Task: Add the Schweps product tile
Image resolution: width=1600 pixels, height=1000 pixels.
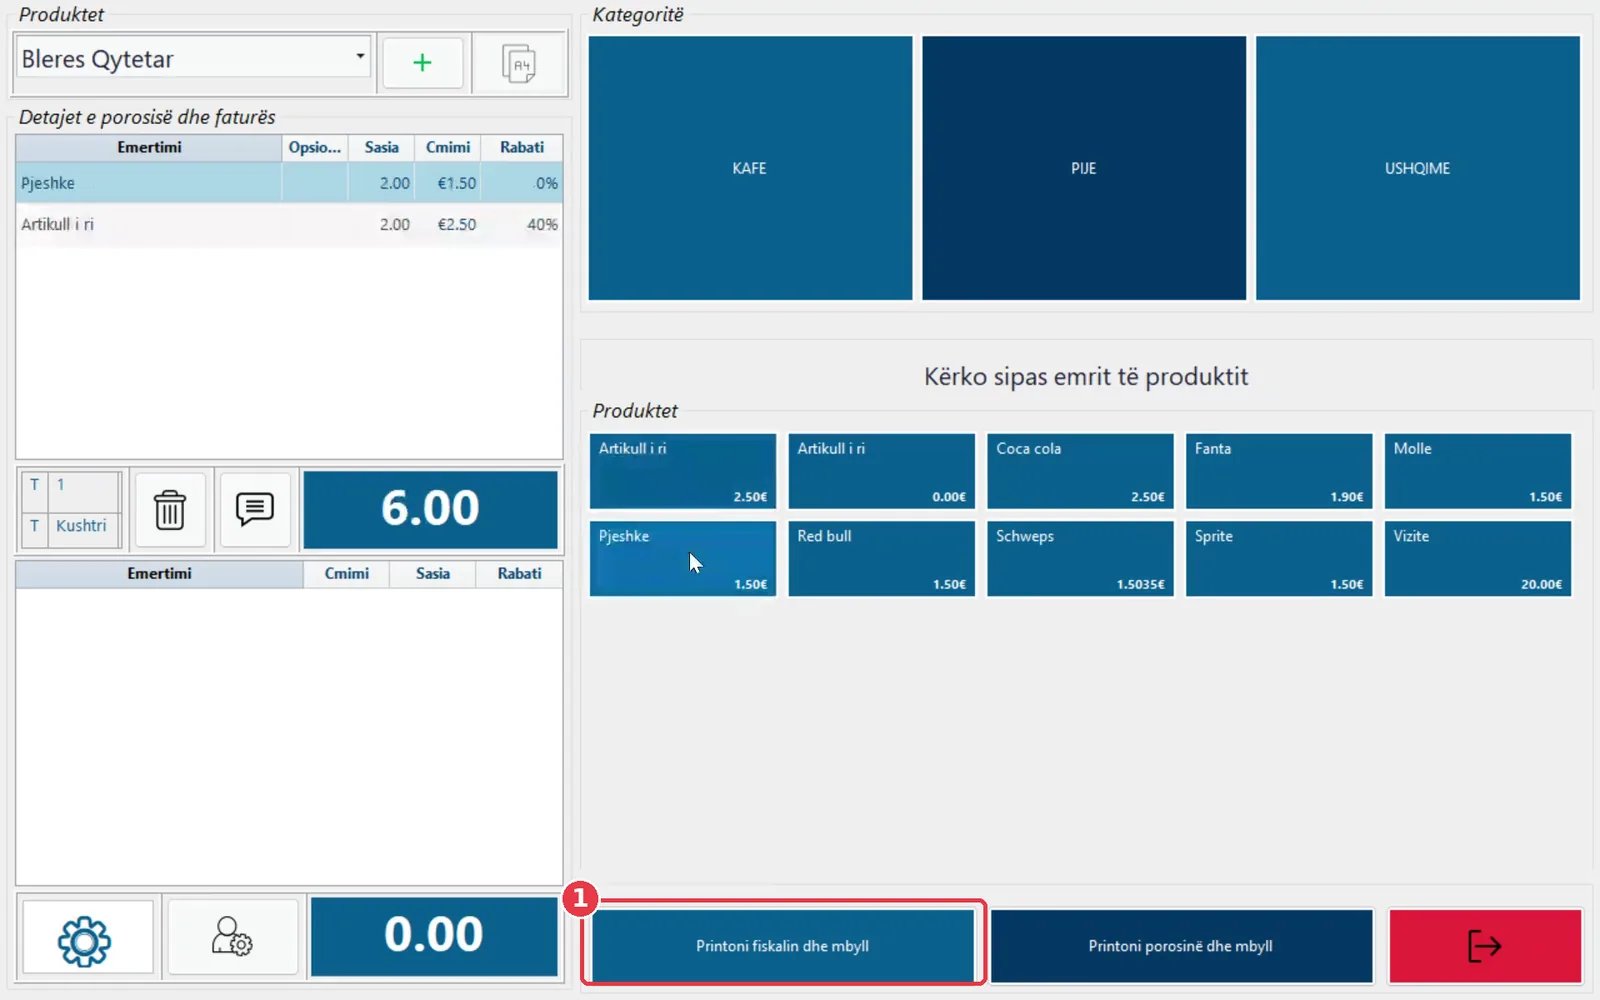Action: [1080, 559]
